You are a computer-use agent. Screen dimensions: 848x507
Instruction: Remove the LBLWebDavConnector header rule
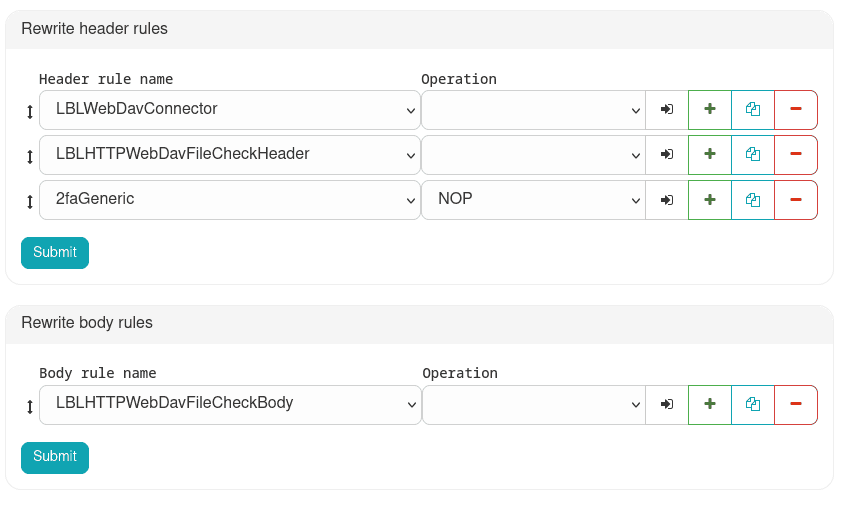(796, 109)
